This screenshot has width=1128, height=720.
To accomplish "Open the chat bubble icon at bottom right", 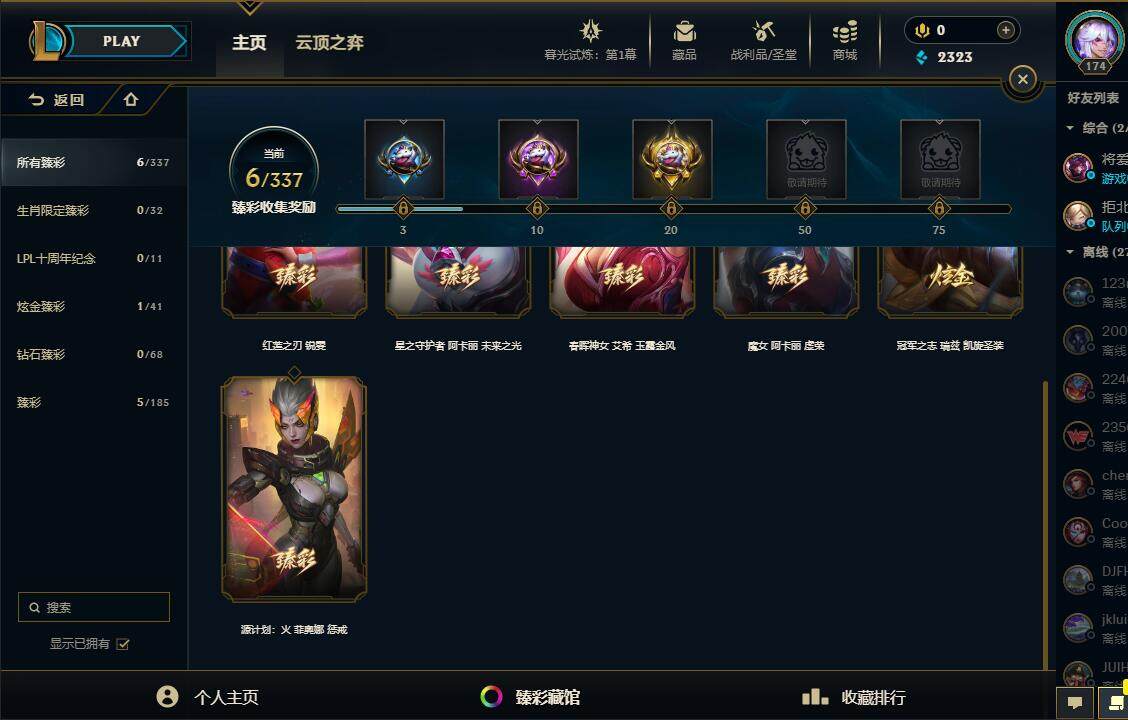I will (1075, 703).
